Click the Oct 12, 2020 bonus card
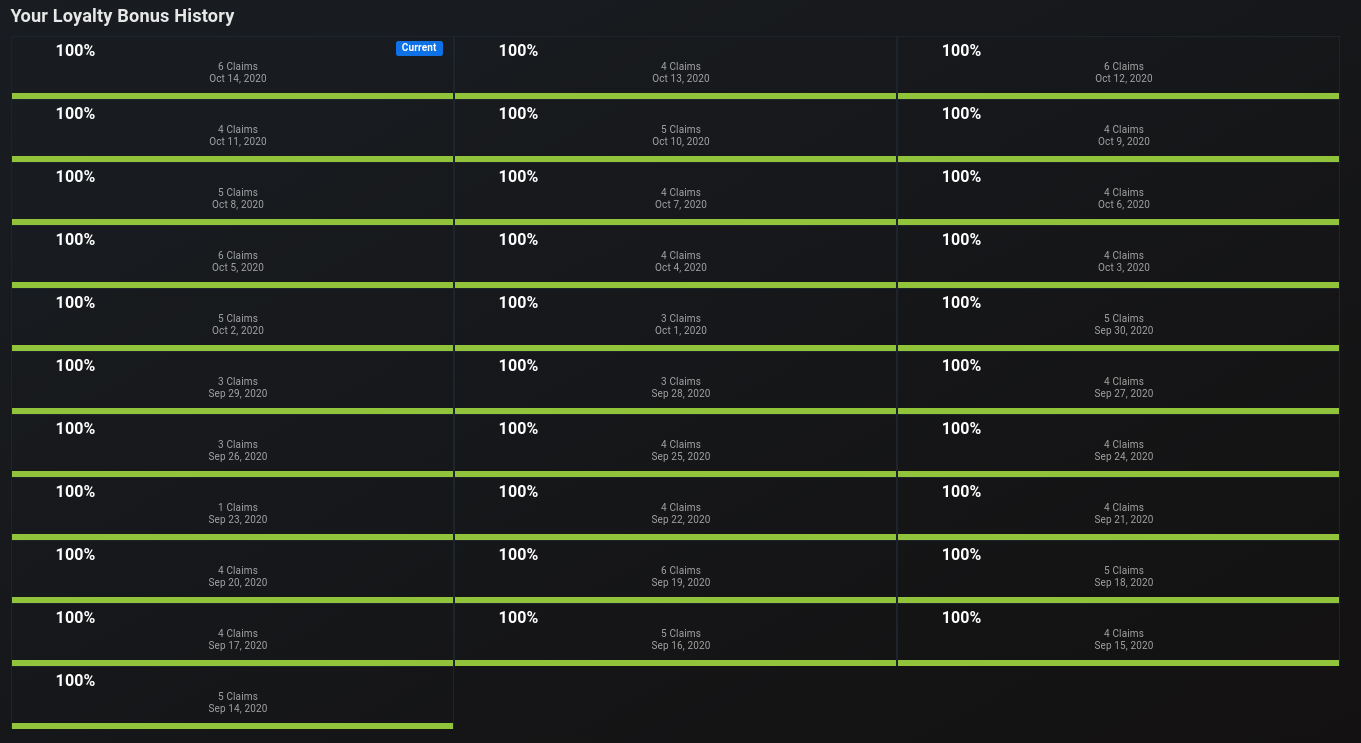Image resolution: width=1361 pixels, height=743 pixels. click(1119, 68)
